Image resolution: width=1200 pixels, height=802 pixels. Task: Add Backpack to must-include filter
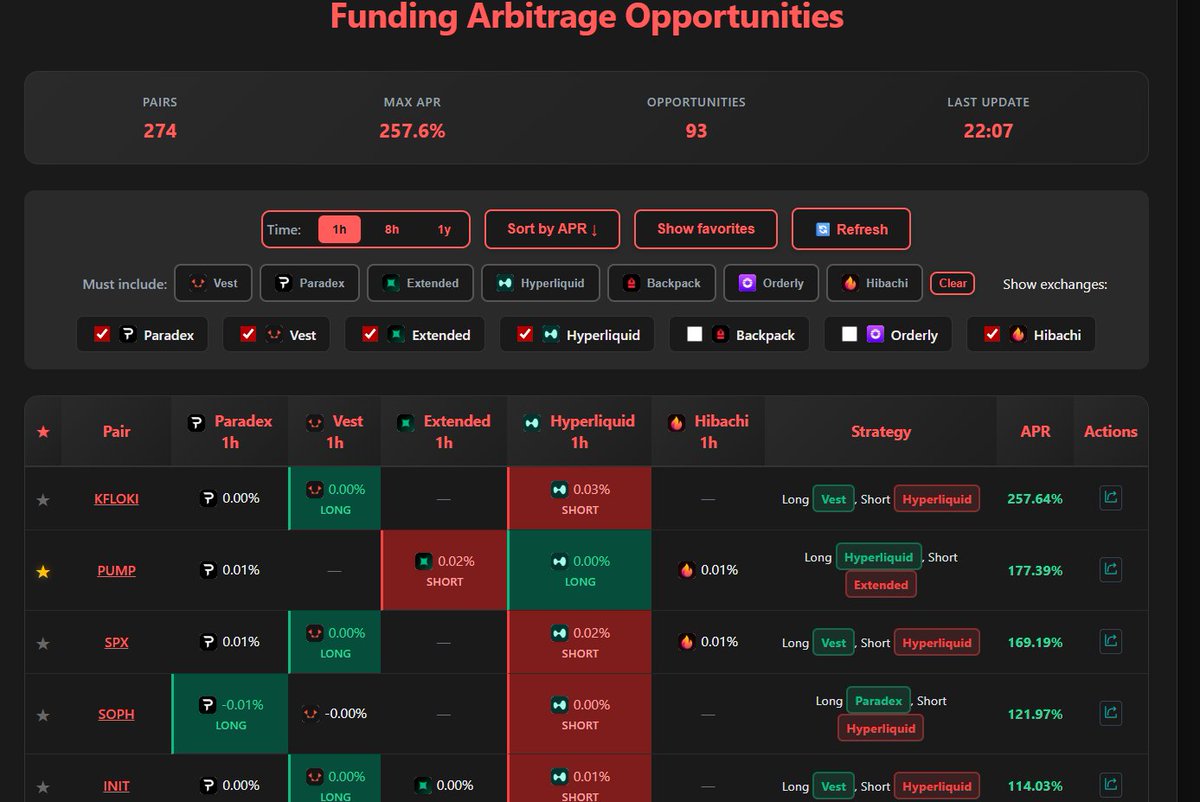662,283
